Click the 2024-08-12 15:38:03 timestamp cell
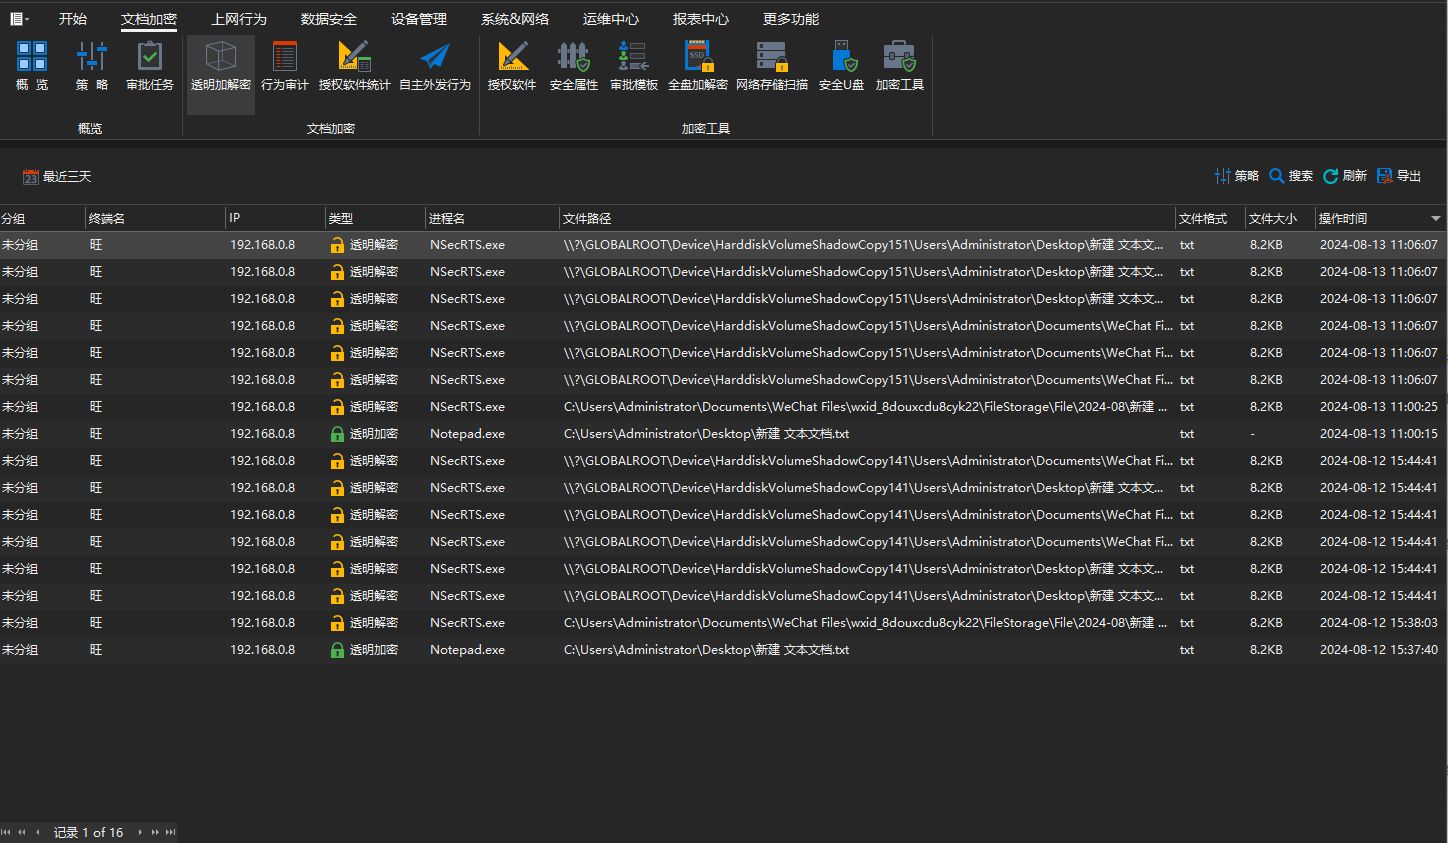 tap(1378, 623)
